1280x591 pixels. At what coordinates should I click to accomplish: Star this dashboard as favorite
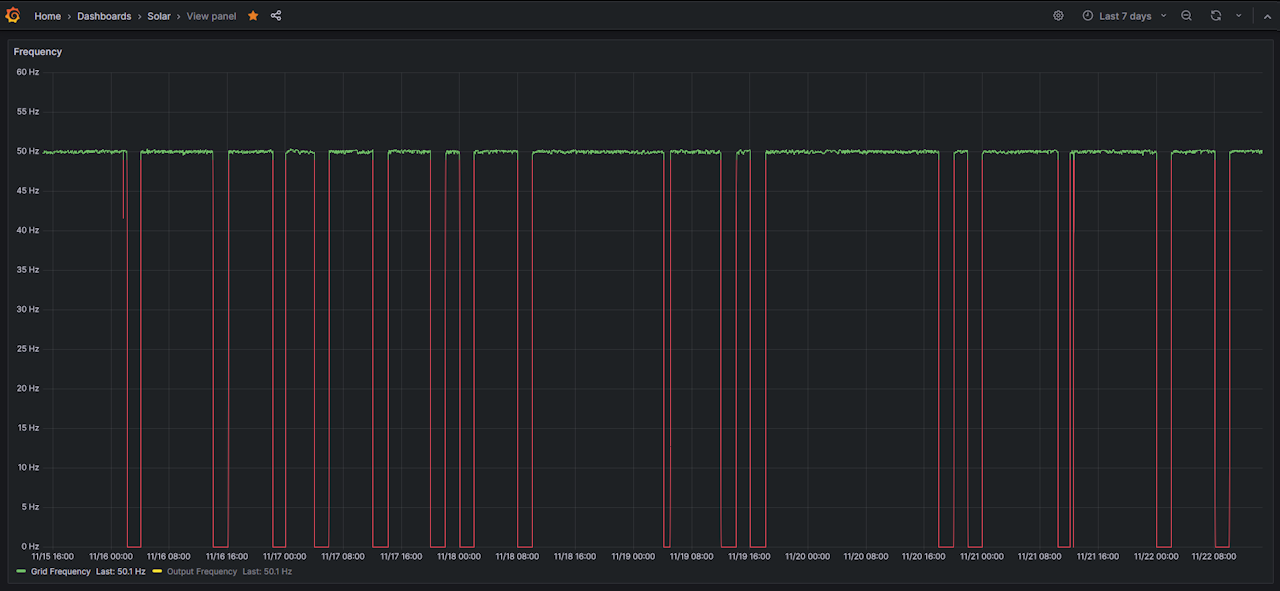253,16
